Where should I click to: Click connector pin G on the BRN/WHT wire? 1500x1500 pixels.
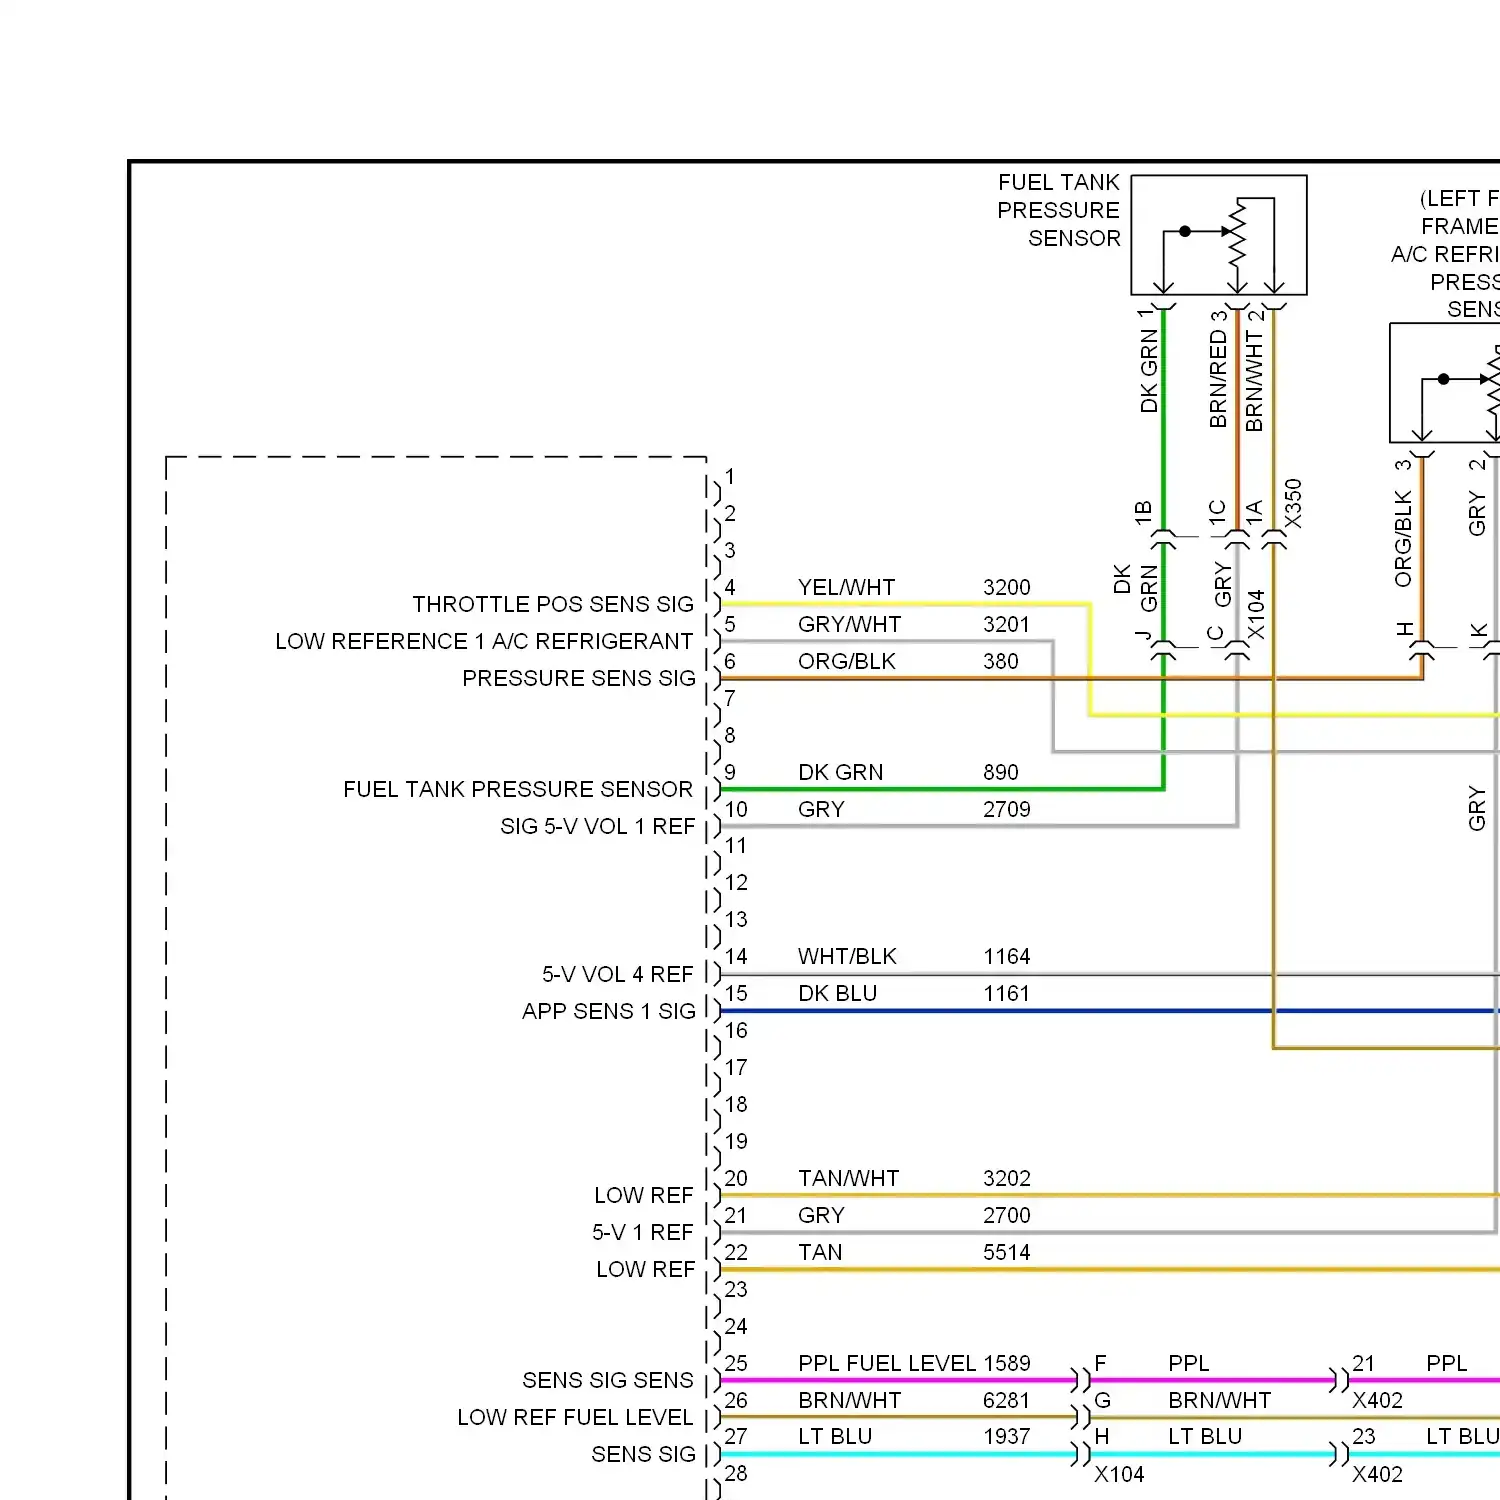point(1102,1400)
